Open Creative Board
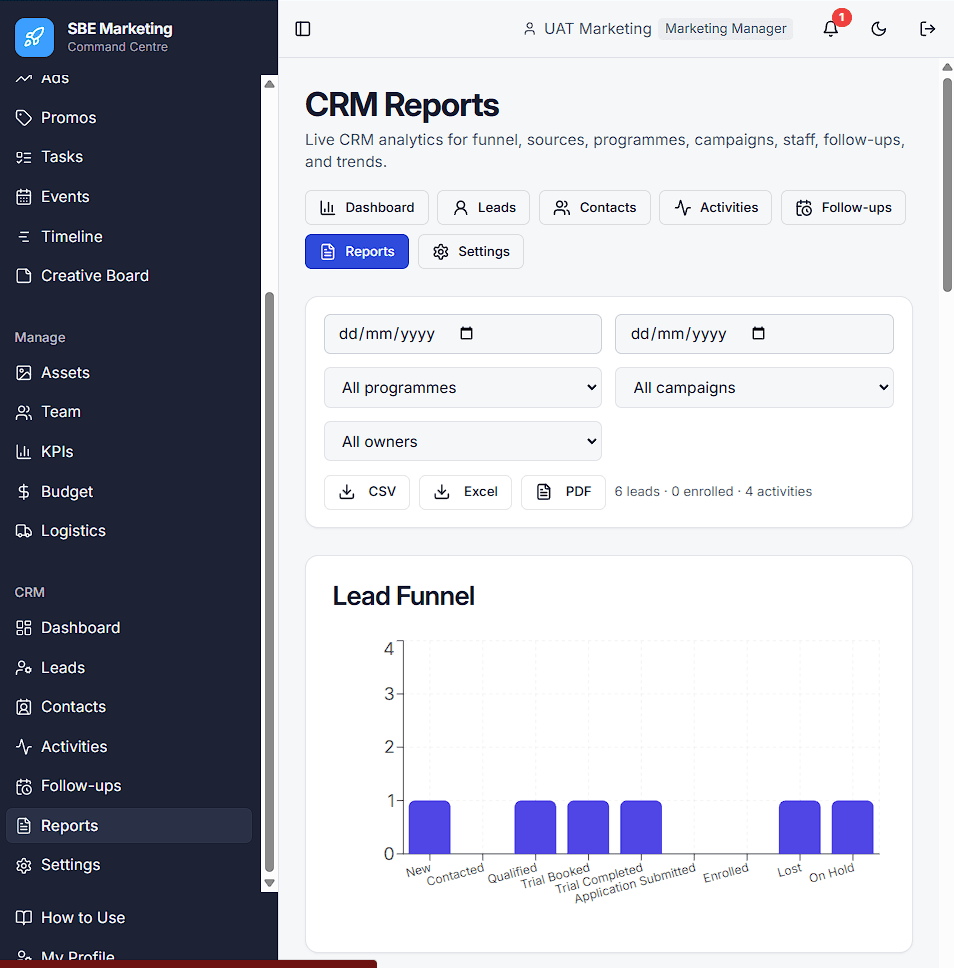 click(129, 276)
